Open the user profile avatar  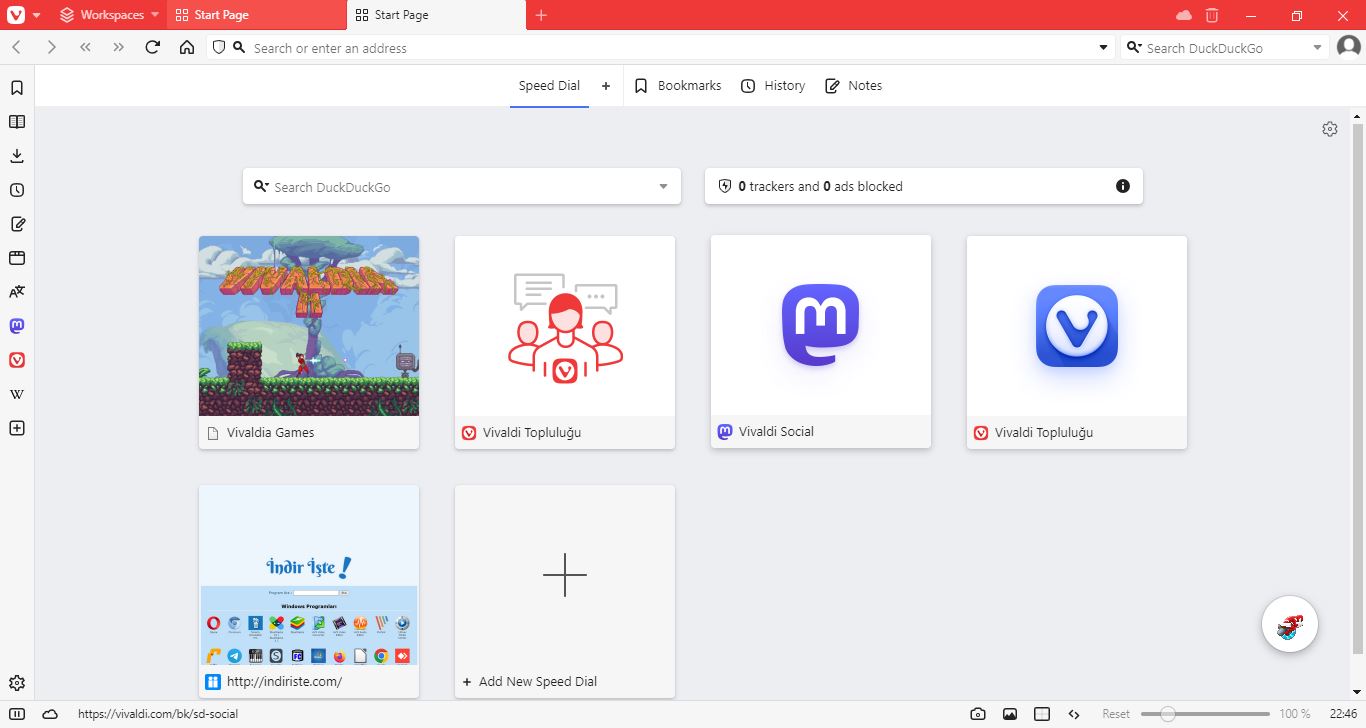[1348, 47]
